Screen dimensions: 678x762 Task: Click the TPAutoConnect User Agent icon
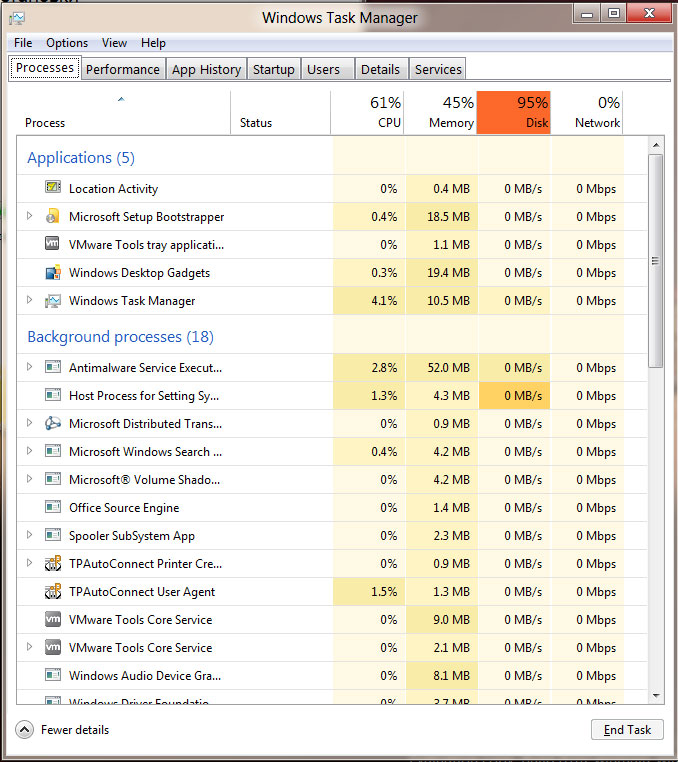[53, 591]
